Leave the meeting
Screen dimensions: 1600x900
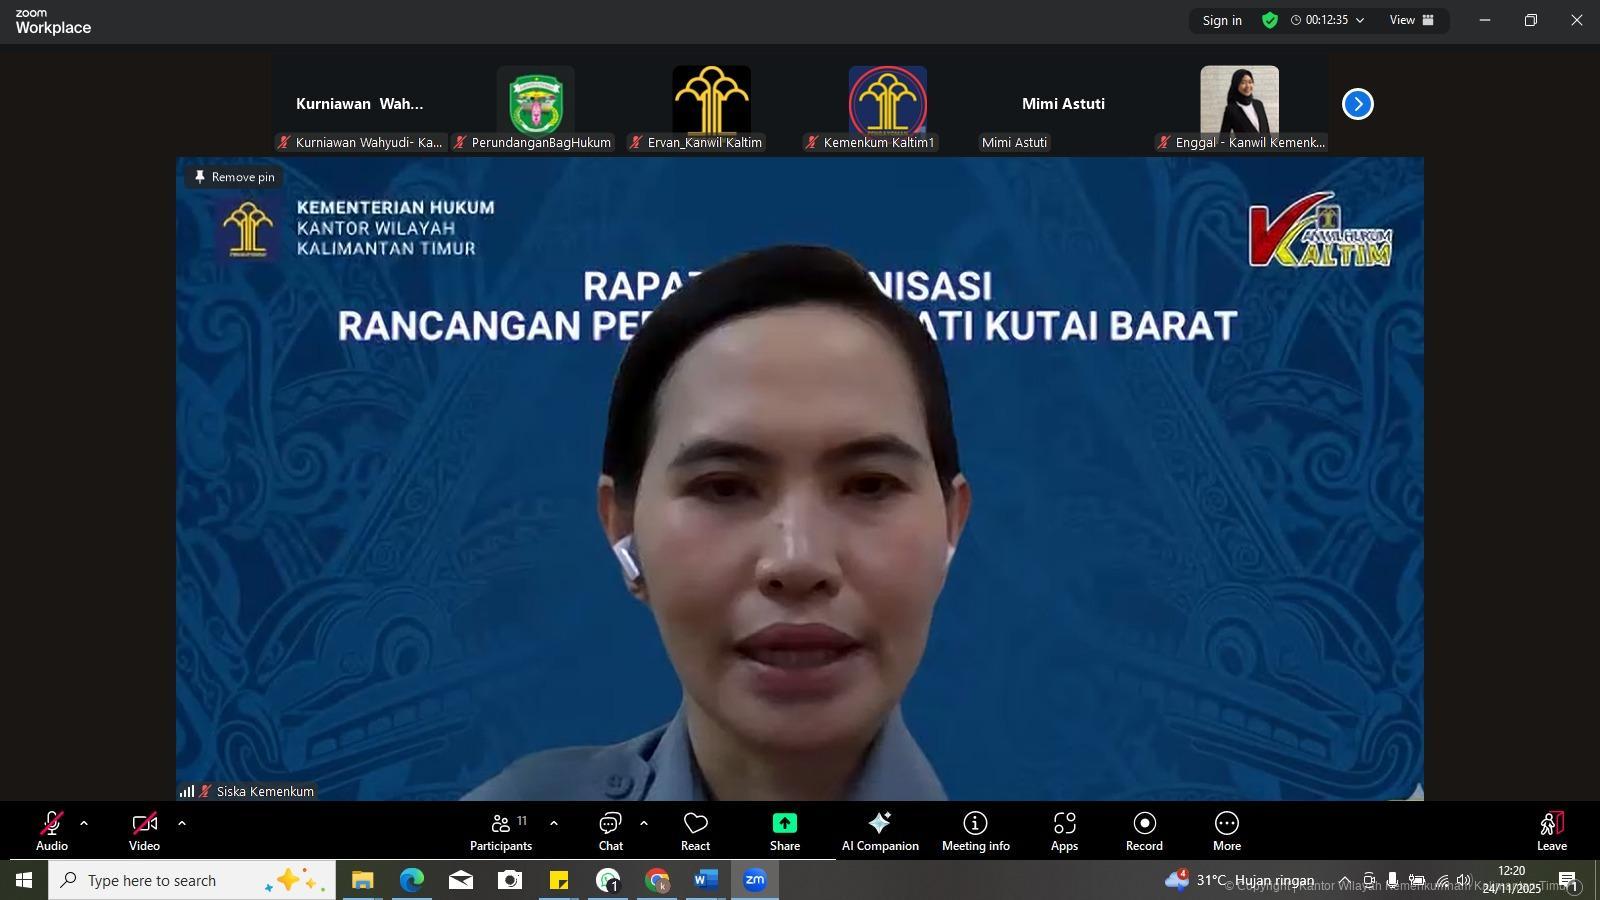1551,831
